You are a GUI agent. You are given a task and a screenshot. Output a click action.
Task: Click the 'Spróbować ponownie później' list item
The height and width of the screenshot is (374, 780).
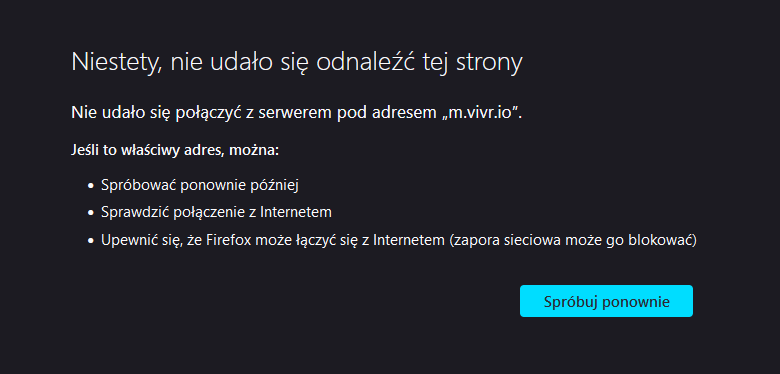pyautogui.click(x=199, y=185)
